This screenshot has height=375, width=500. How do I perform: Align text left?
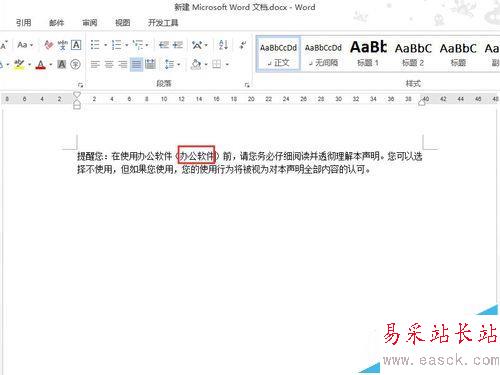pos(95,64)
